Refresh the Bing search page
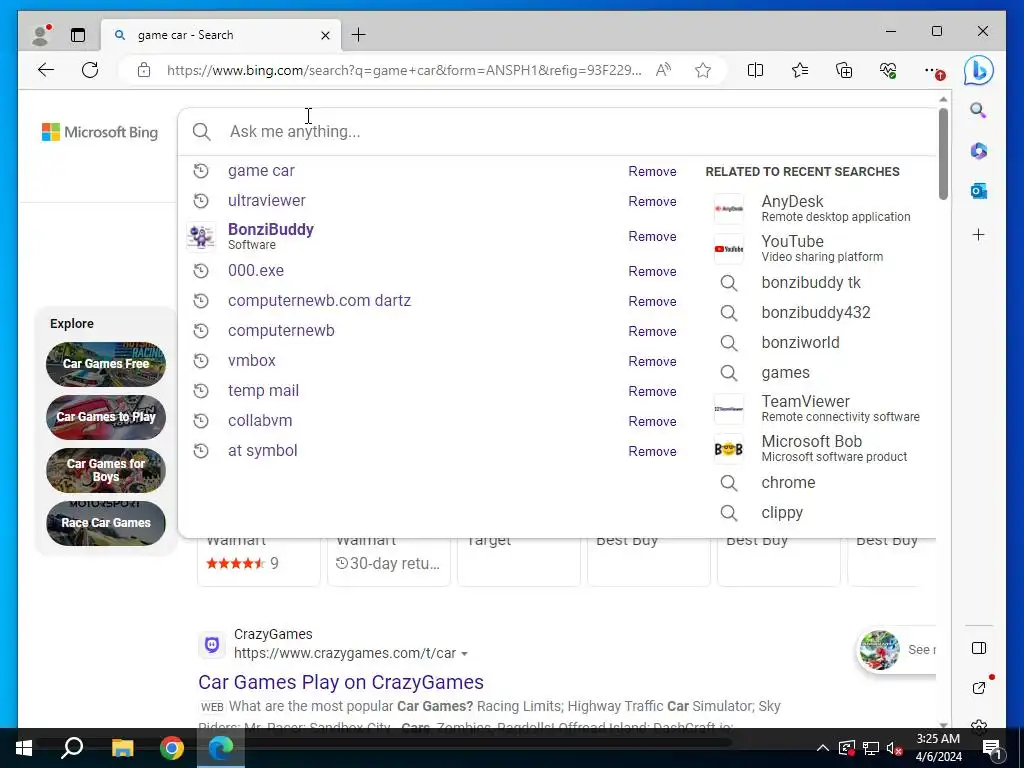Screen dimensions: 1024x768 pyautogui.click(x=90, y=70)
